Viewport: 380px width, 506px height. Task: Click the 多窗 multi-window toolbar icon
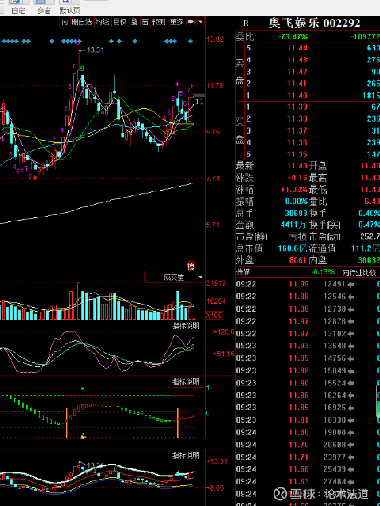[44, 7]
